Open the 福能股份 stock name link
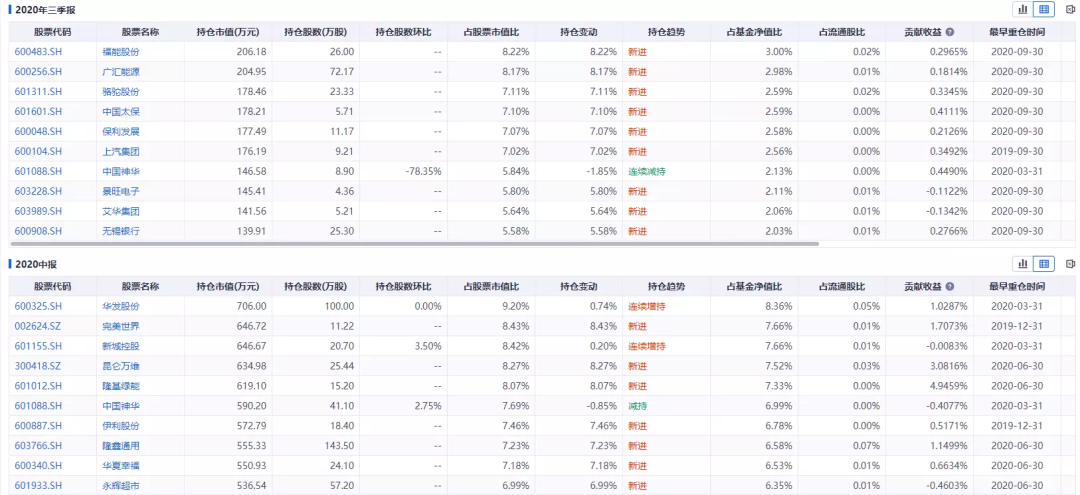The height and width of the screenshot is (495, 1080). point(121,52)
